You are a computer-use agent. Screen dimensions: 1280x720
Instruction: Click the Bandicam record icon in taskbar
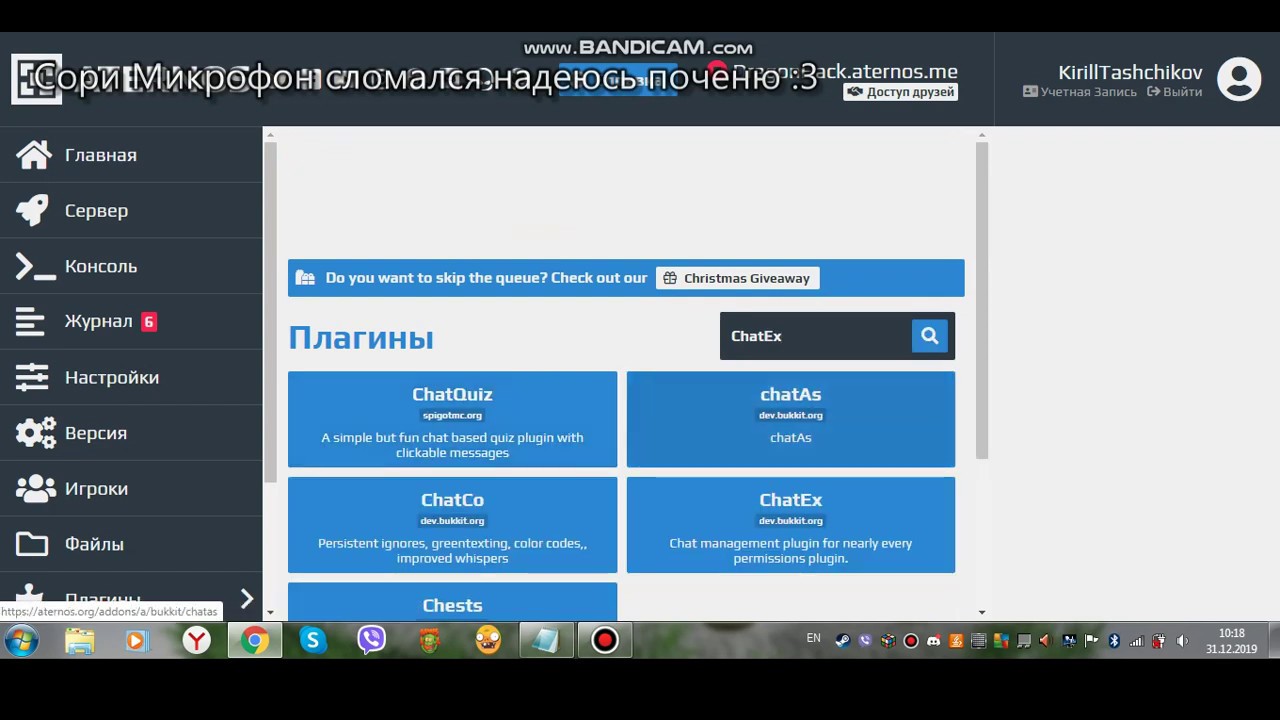click(605, 640)
